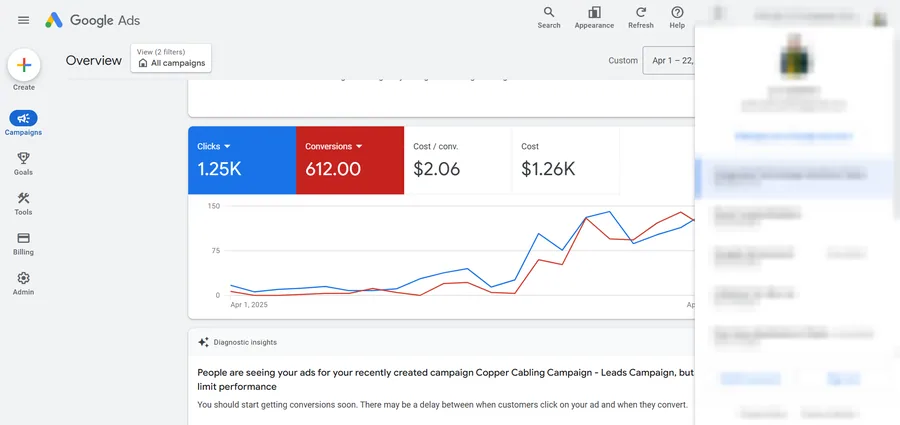Image resolution: width=900 pixels, height=425 pixels.
Task: Open the Clicks metric dropdown
Action: click(214, 146)
